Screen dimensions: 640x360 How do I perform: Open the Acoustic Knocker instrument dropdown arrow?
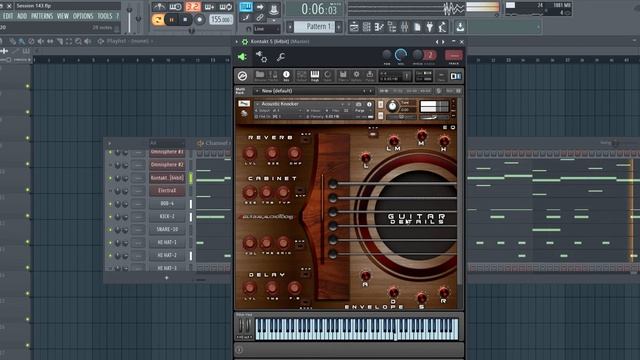[258, 104]
